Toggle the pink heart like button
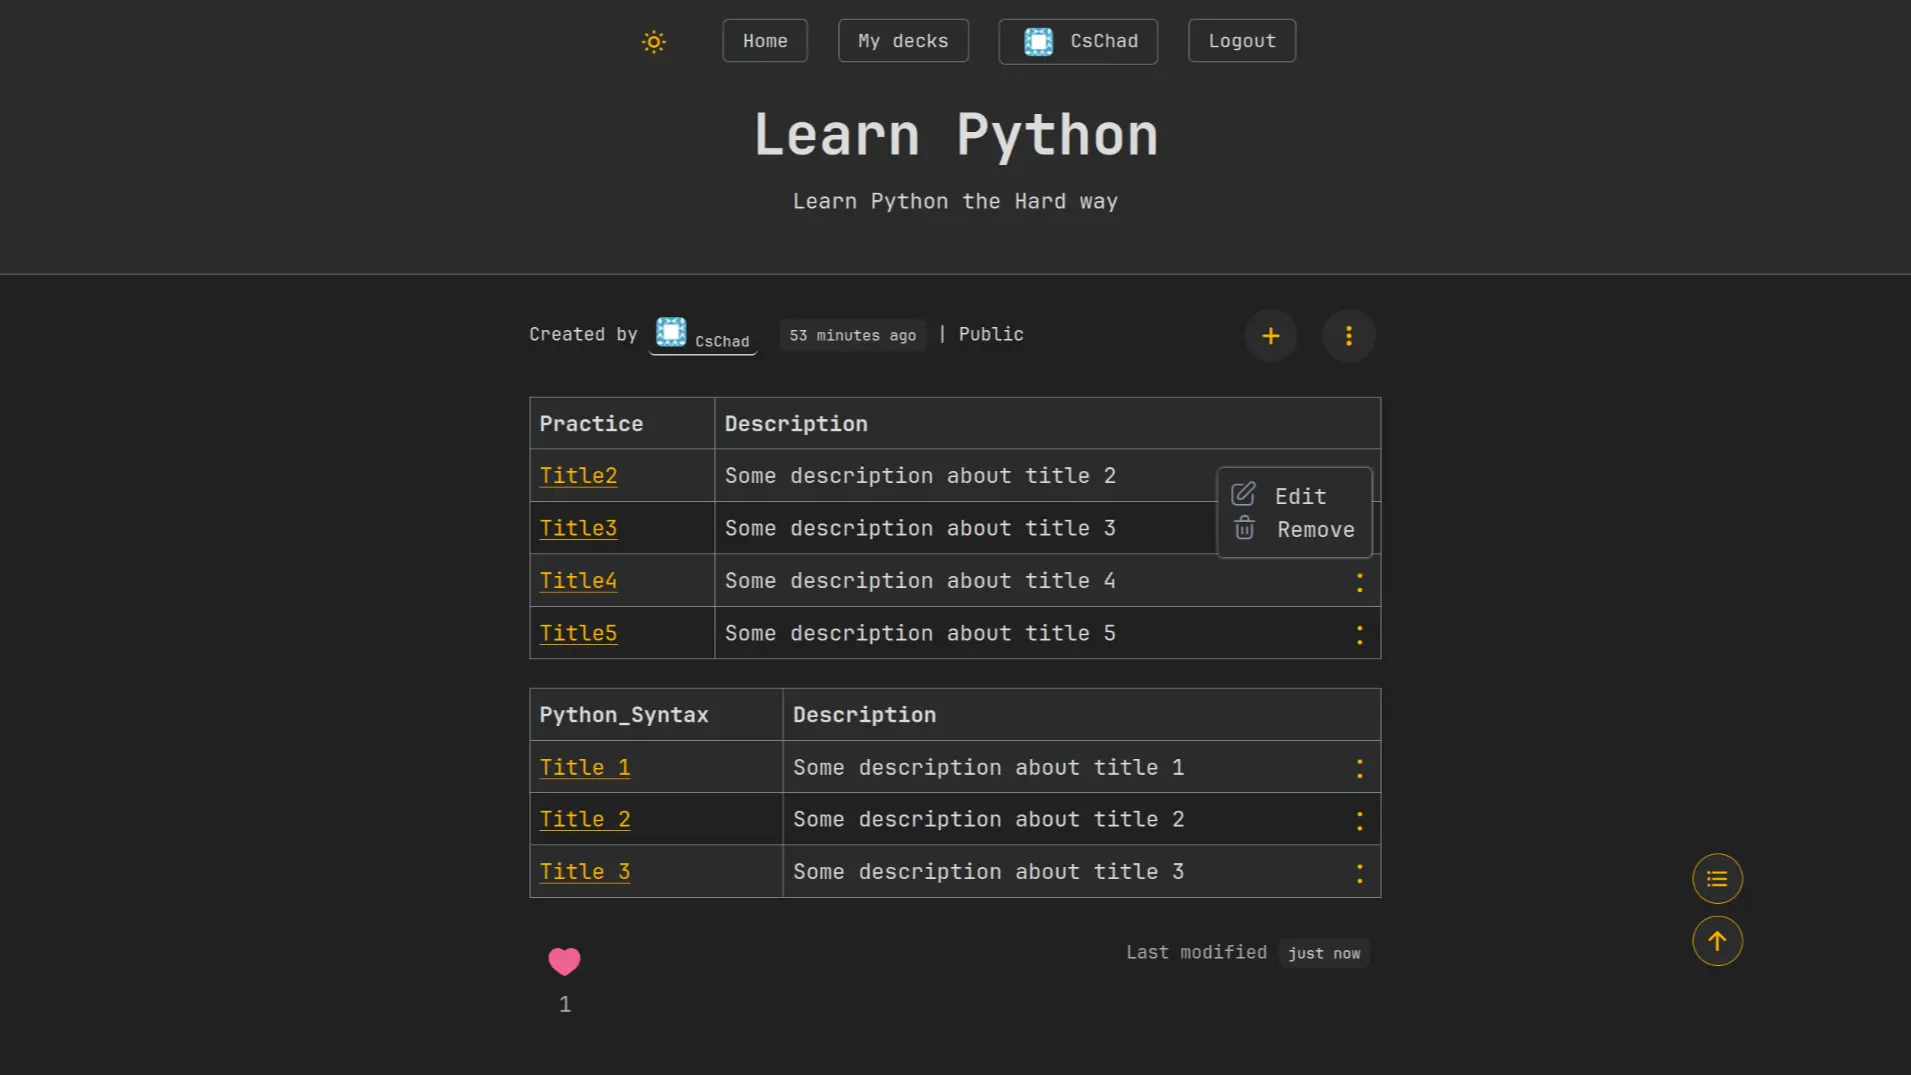 564,961
